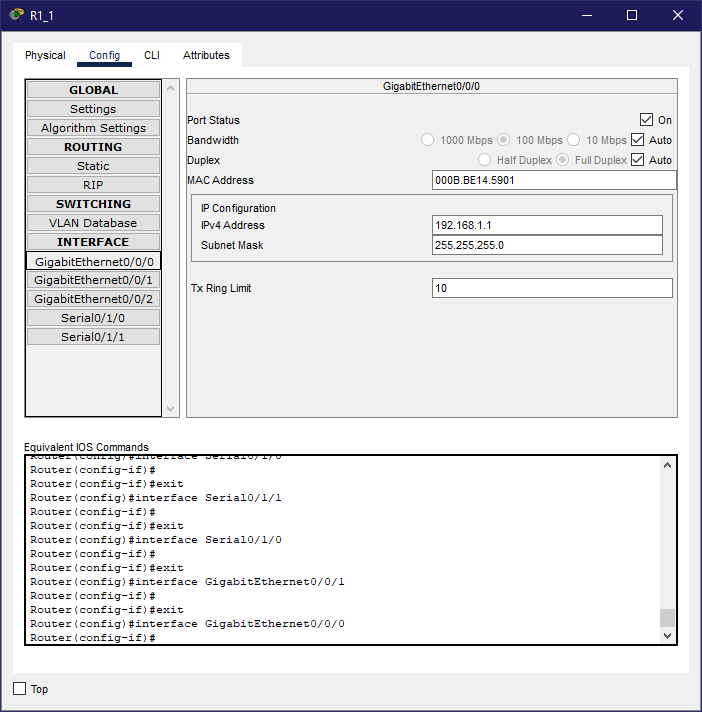
Task: Toggle the Port Status On checkbox
Action: [x=646, y=120]
